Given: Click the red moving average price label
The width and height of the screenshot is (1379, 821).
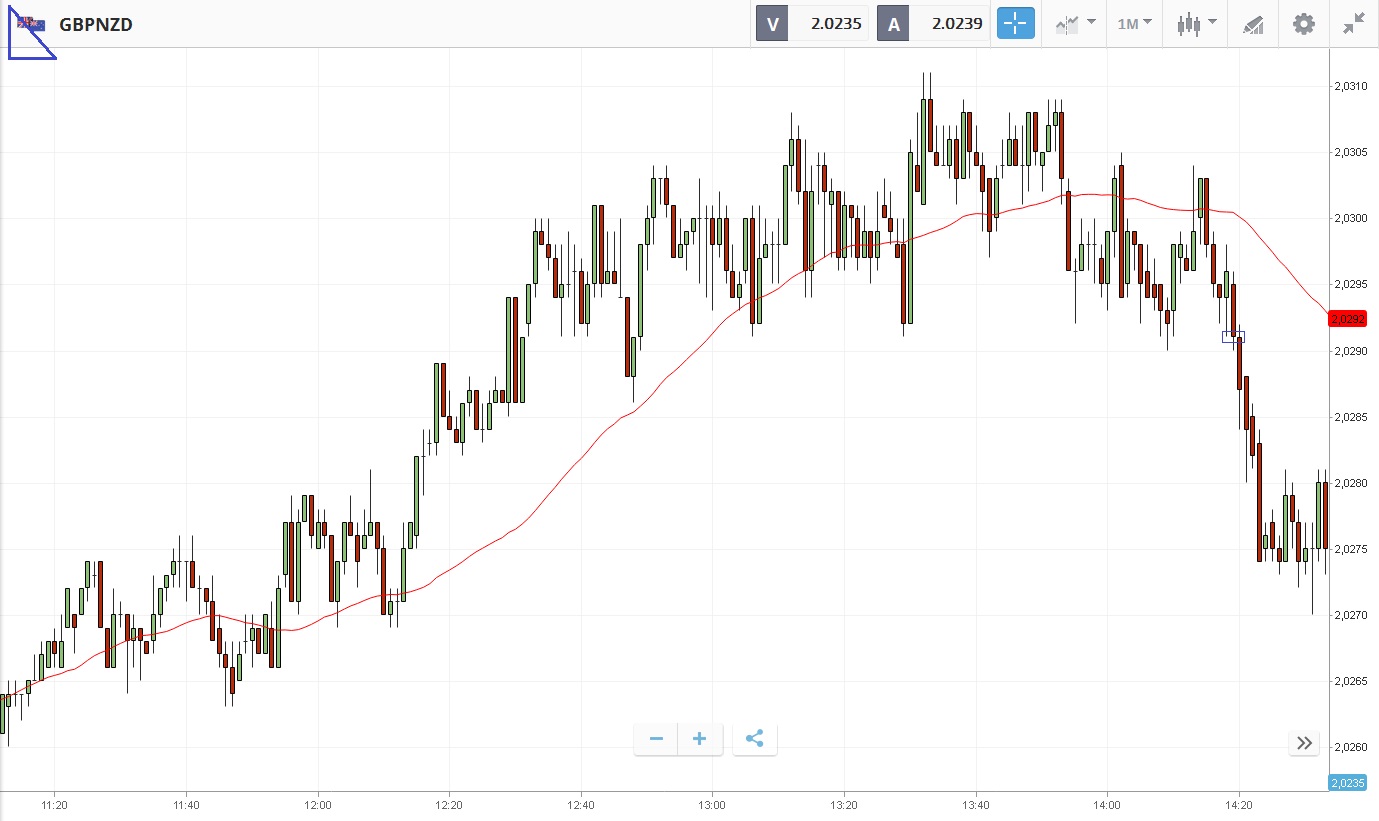Looking at the screenshot, I should click(x=1346, y=319).
